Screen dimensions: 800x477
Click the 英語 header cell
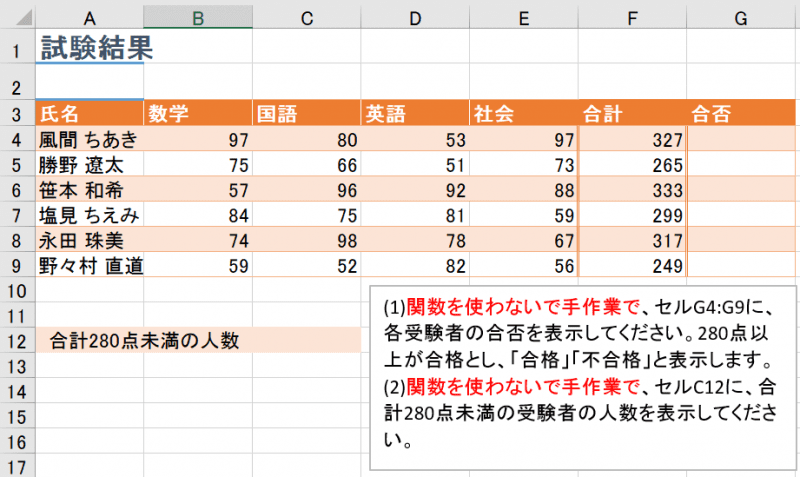[x=415, y=113]
